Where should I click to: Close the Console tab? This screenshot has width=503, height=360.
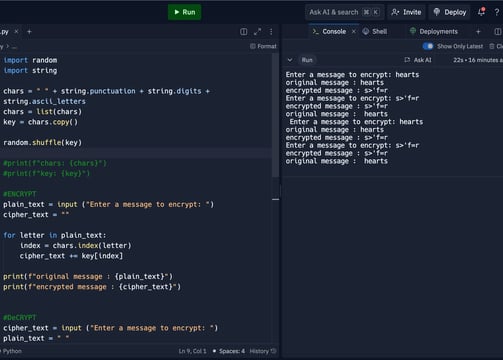[x=354, y=32]
